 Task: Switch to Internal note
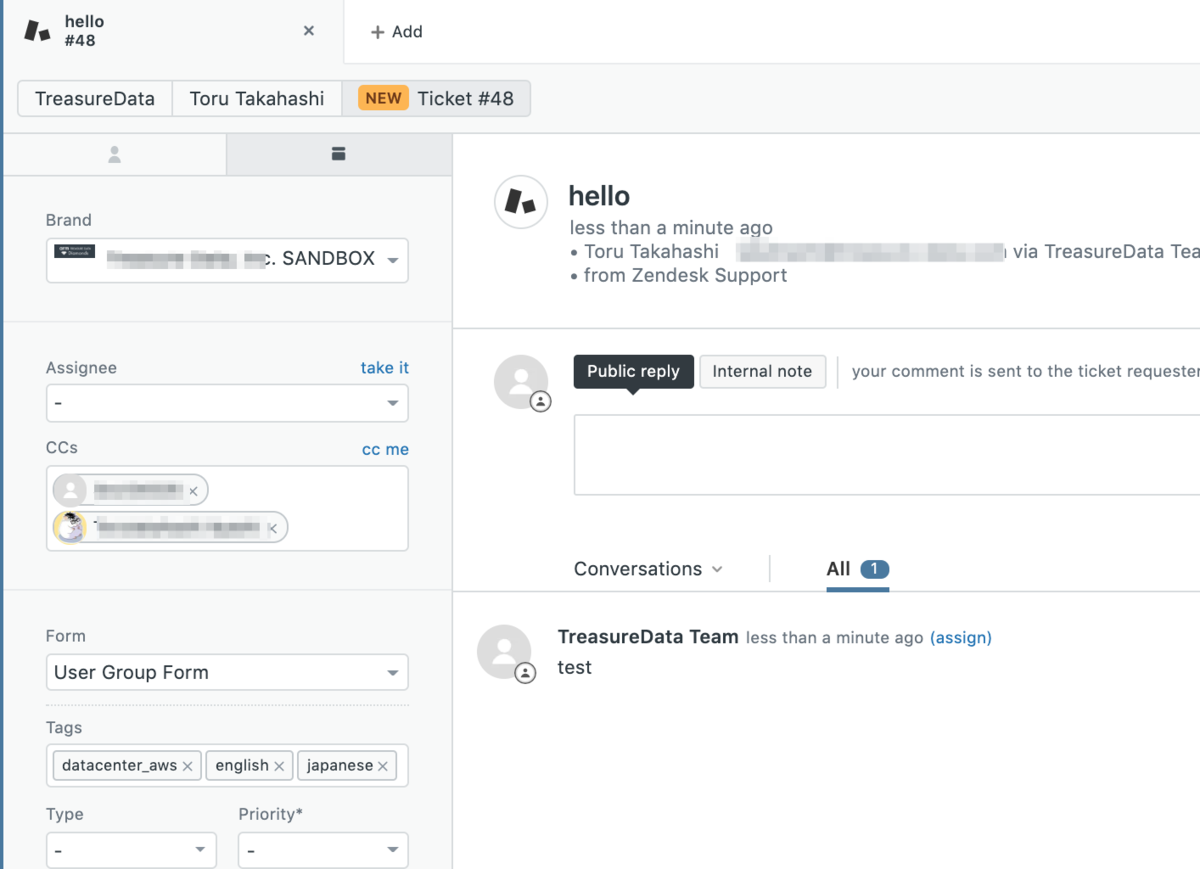pyautogui.click(x=762, y=371)
